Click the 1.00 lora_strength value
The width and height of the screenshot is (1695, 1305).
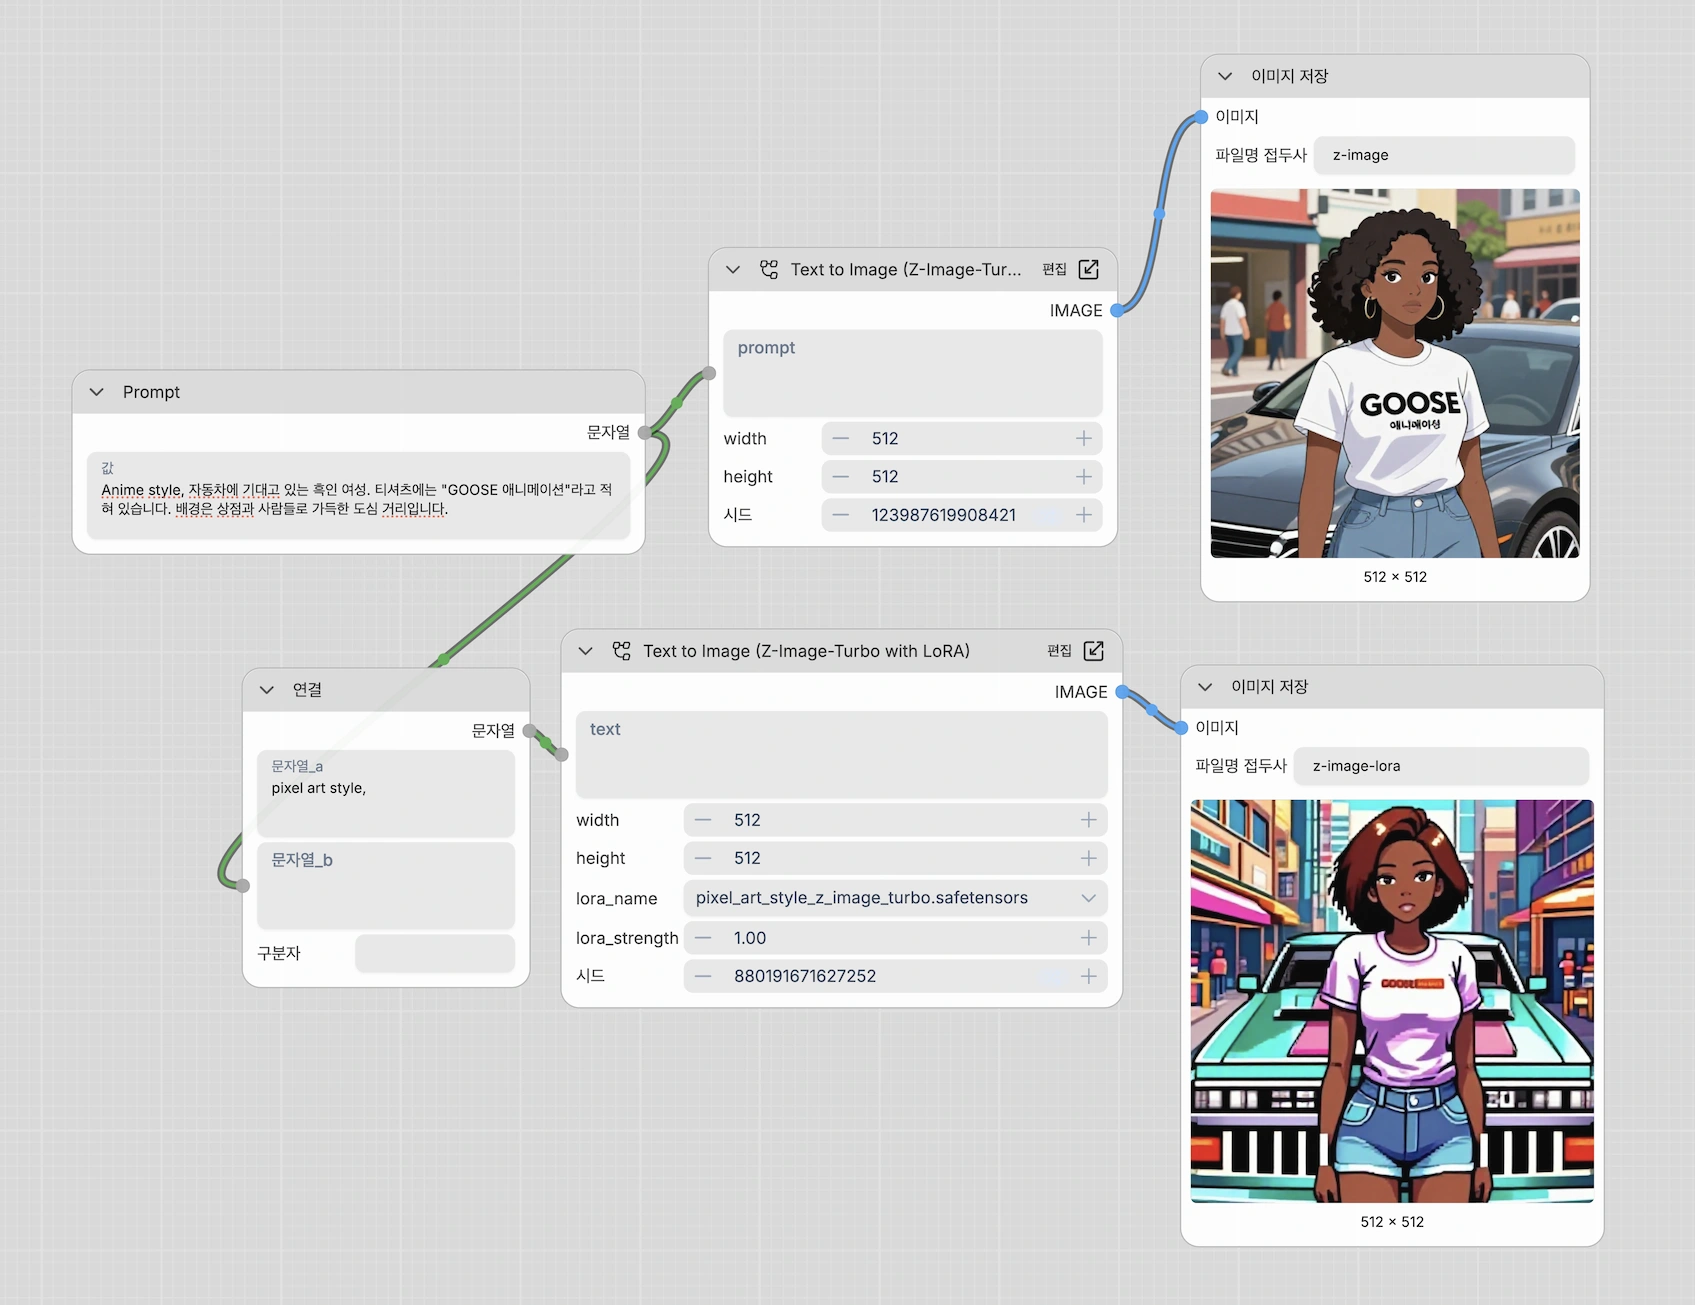[x=750, y=938]
